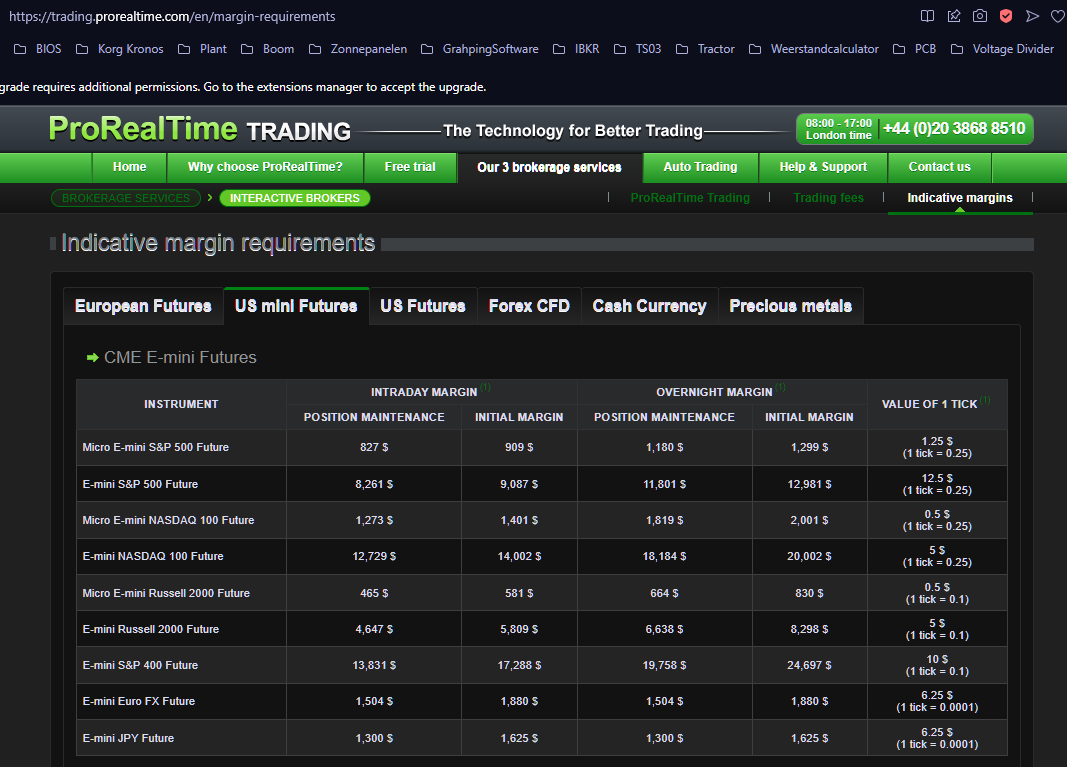The image size is (1067, 767).
Task: Open the BIOS bookmark folder
Action: point(38,49)
